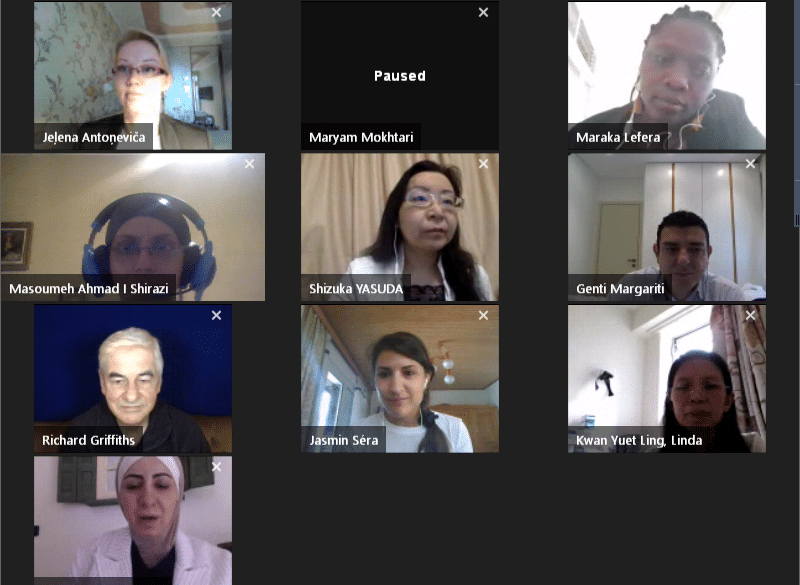
Task: Select Masoumeh Ahmad I Shirazi's video thumbnail
Action: 133,227
